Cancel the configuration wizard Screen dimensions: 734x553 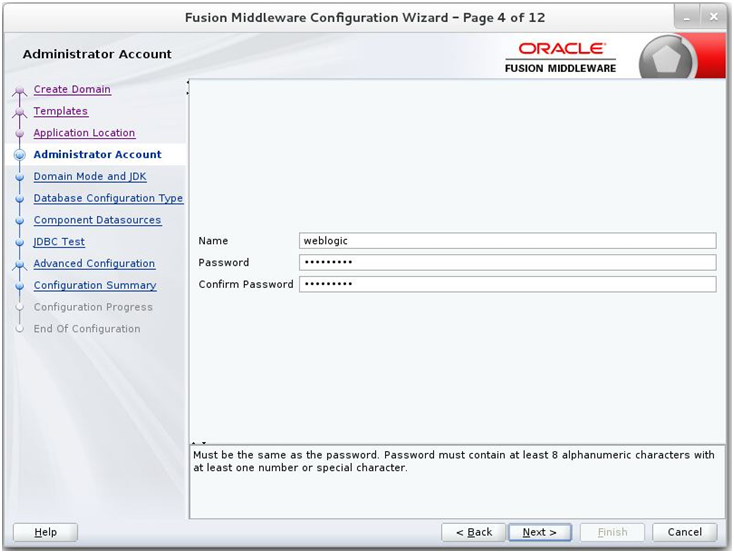coord(684,532)
